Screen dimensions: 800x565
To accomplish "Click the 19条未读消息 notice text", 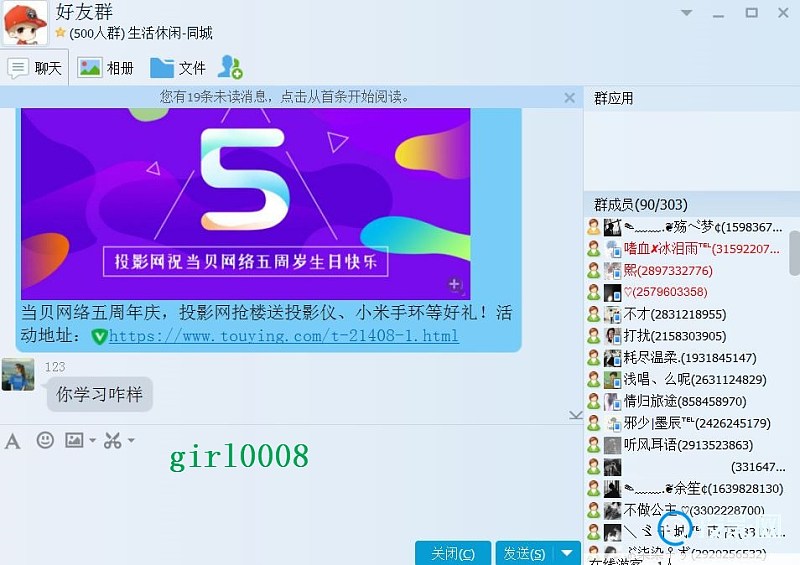I will point(285,96).
